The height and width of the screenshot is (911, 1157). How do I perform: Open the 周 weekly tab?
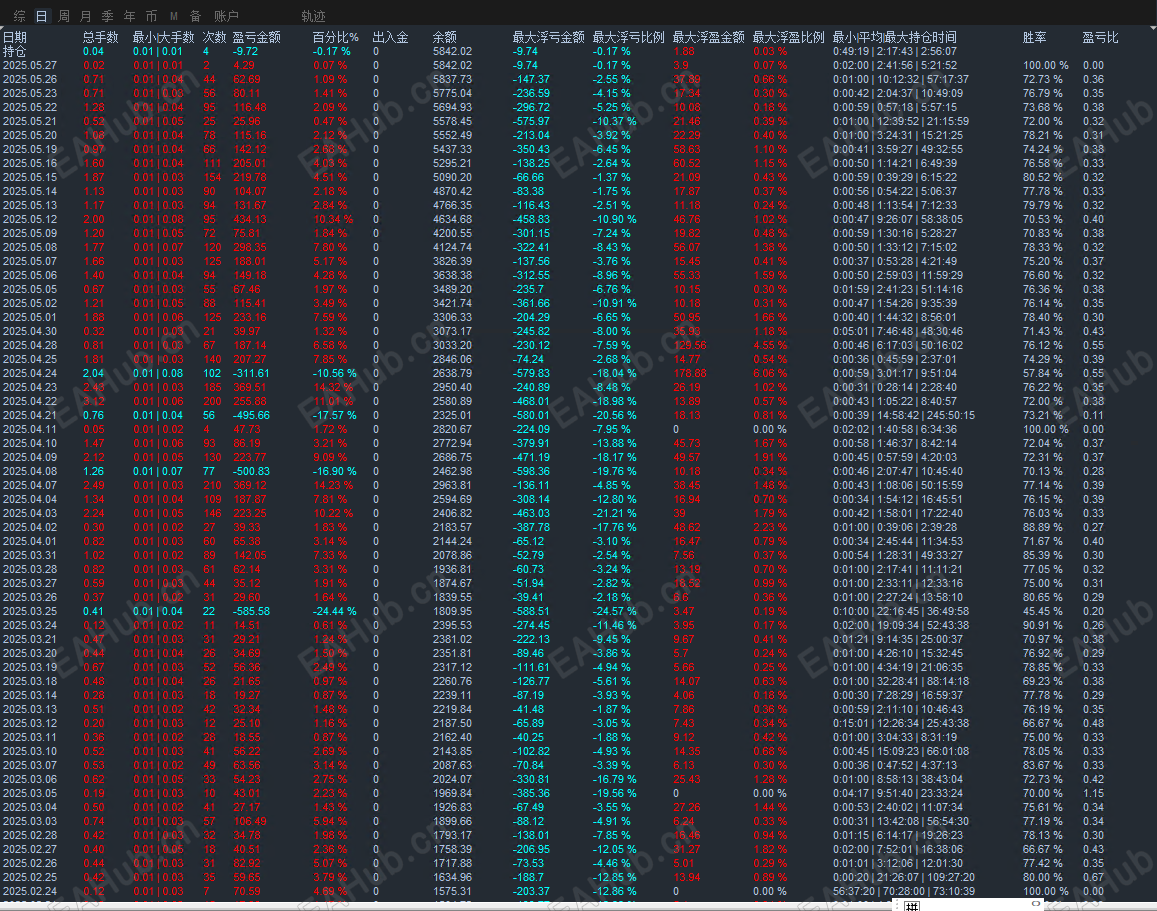[x=64, y=15]
